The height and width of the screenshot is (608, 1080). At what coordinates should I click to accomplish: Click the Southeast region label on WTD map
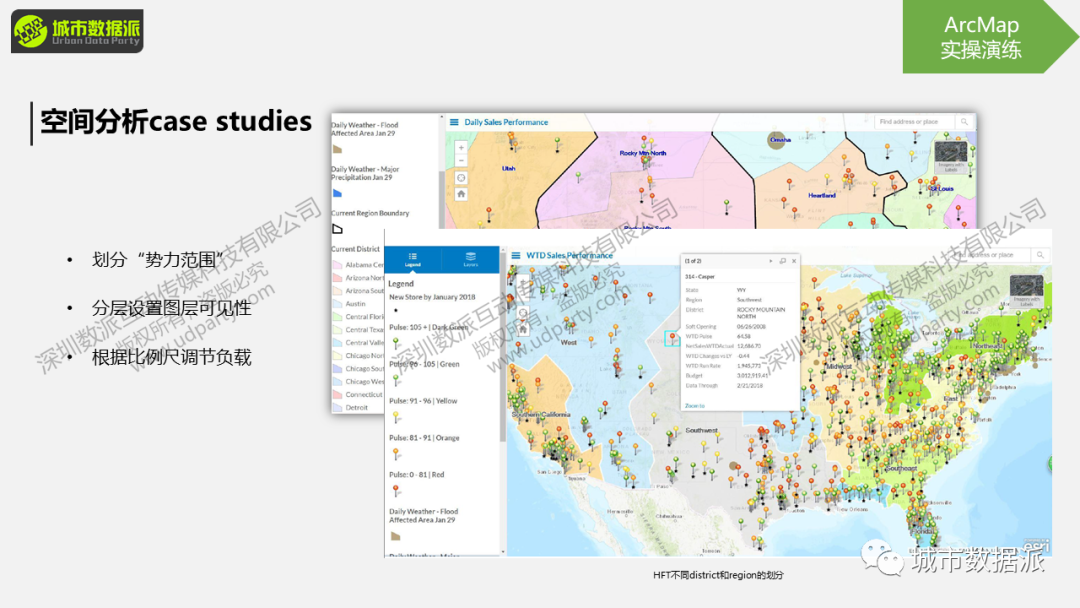click(x=901, y=468)
